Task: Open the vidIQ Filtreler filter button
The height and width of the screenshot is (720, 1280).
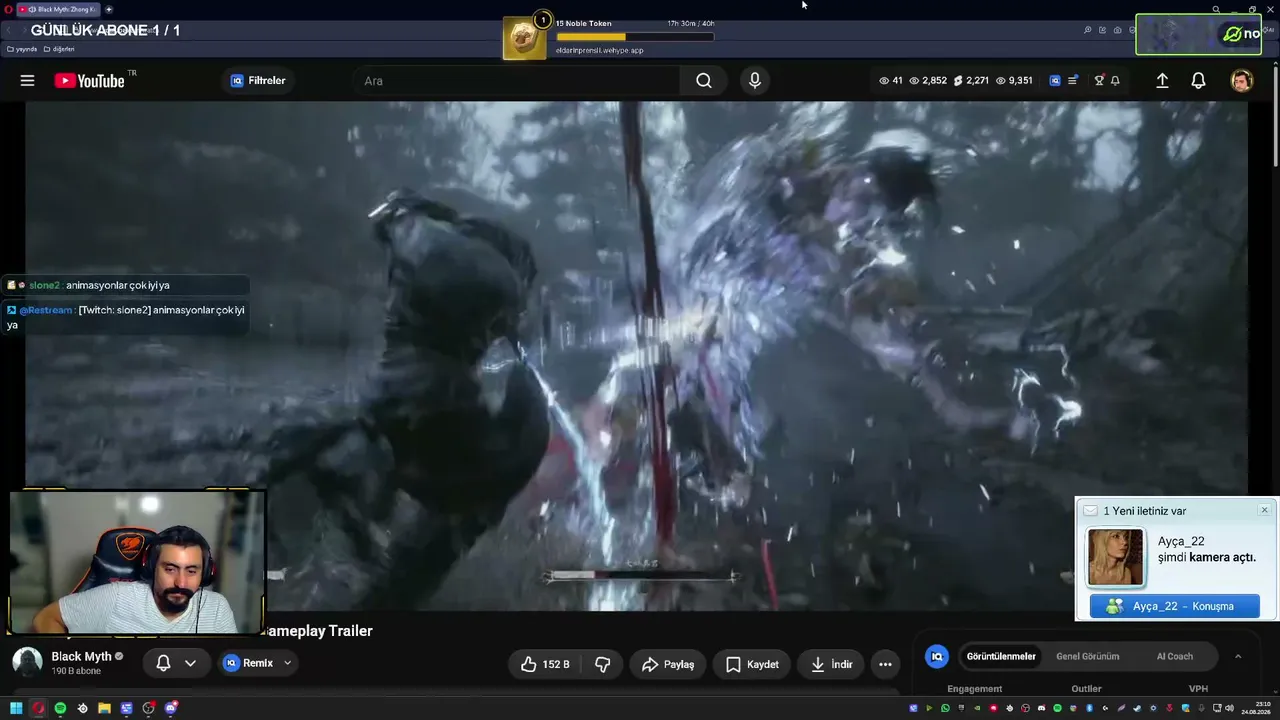Action: (258, 81)
